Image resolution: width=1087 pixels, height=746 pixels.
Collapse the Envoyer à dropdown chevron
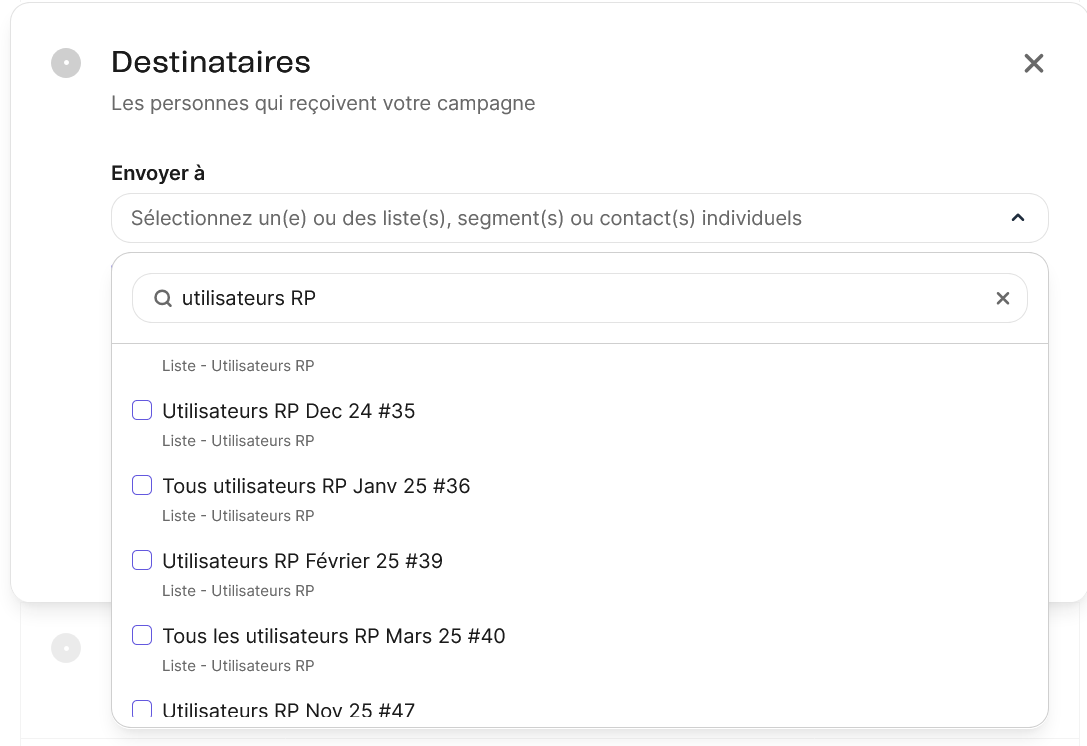tap(1018, 218)
